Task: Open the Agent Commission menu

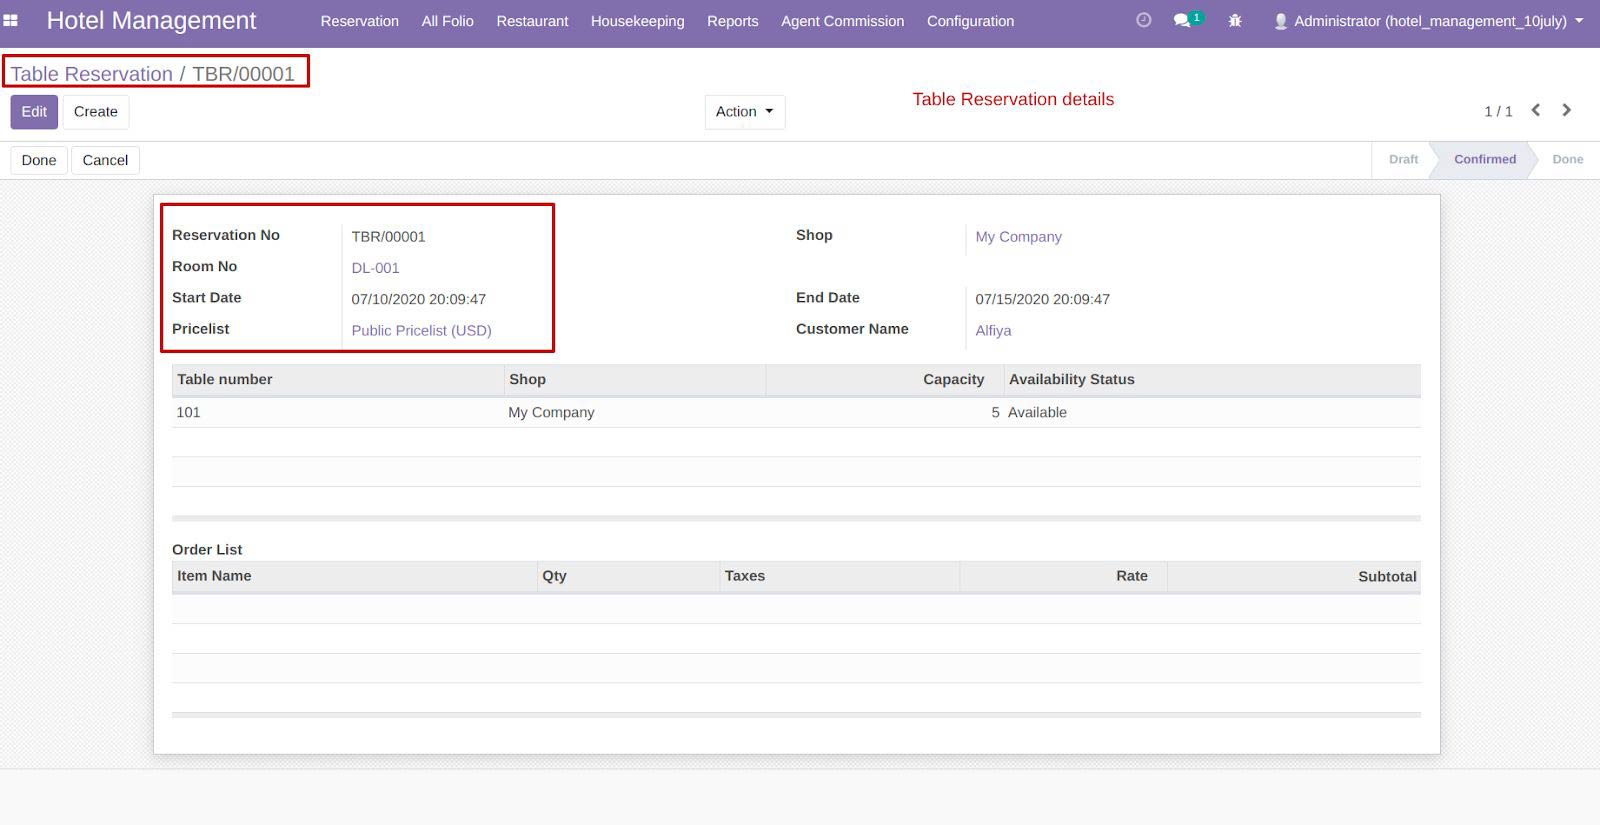Action: (843, 21)
